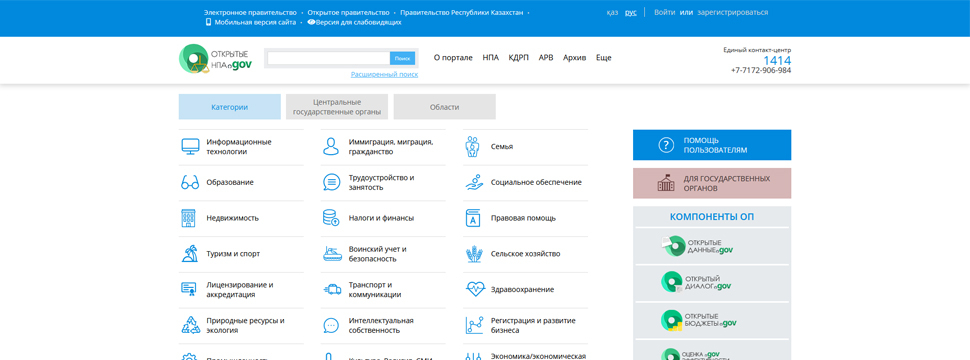Click the speech bubble icon for Трудоустройство и занятость
This screenshot has width=970, height=360.
[331, 182]
